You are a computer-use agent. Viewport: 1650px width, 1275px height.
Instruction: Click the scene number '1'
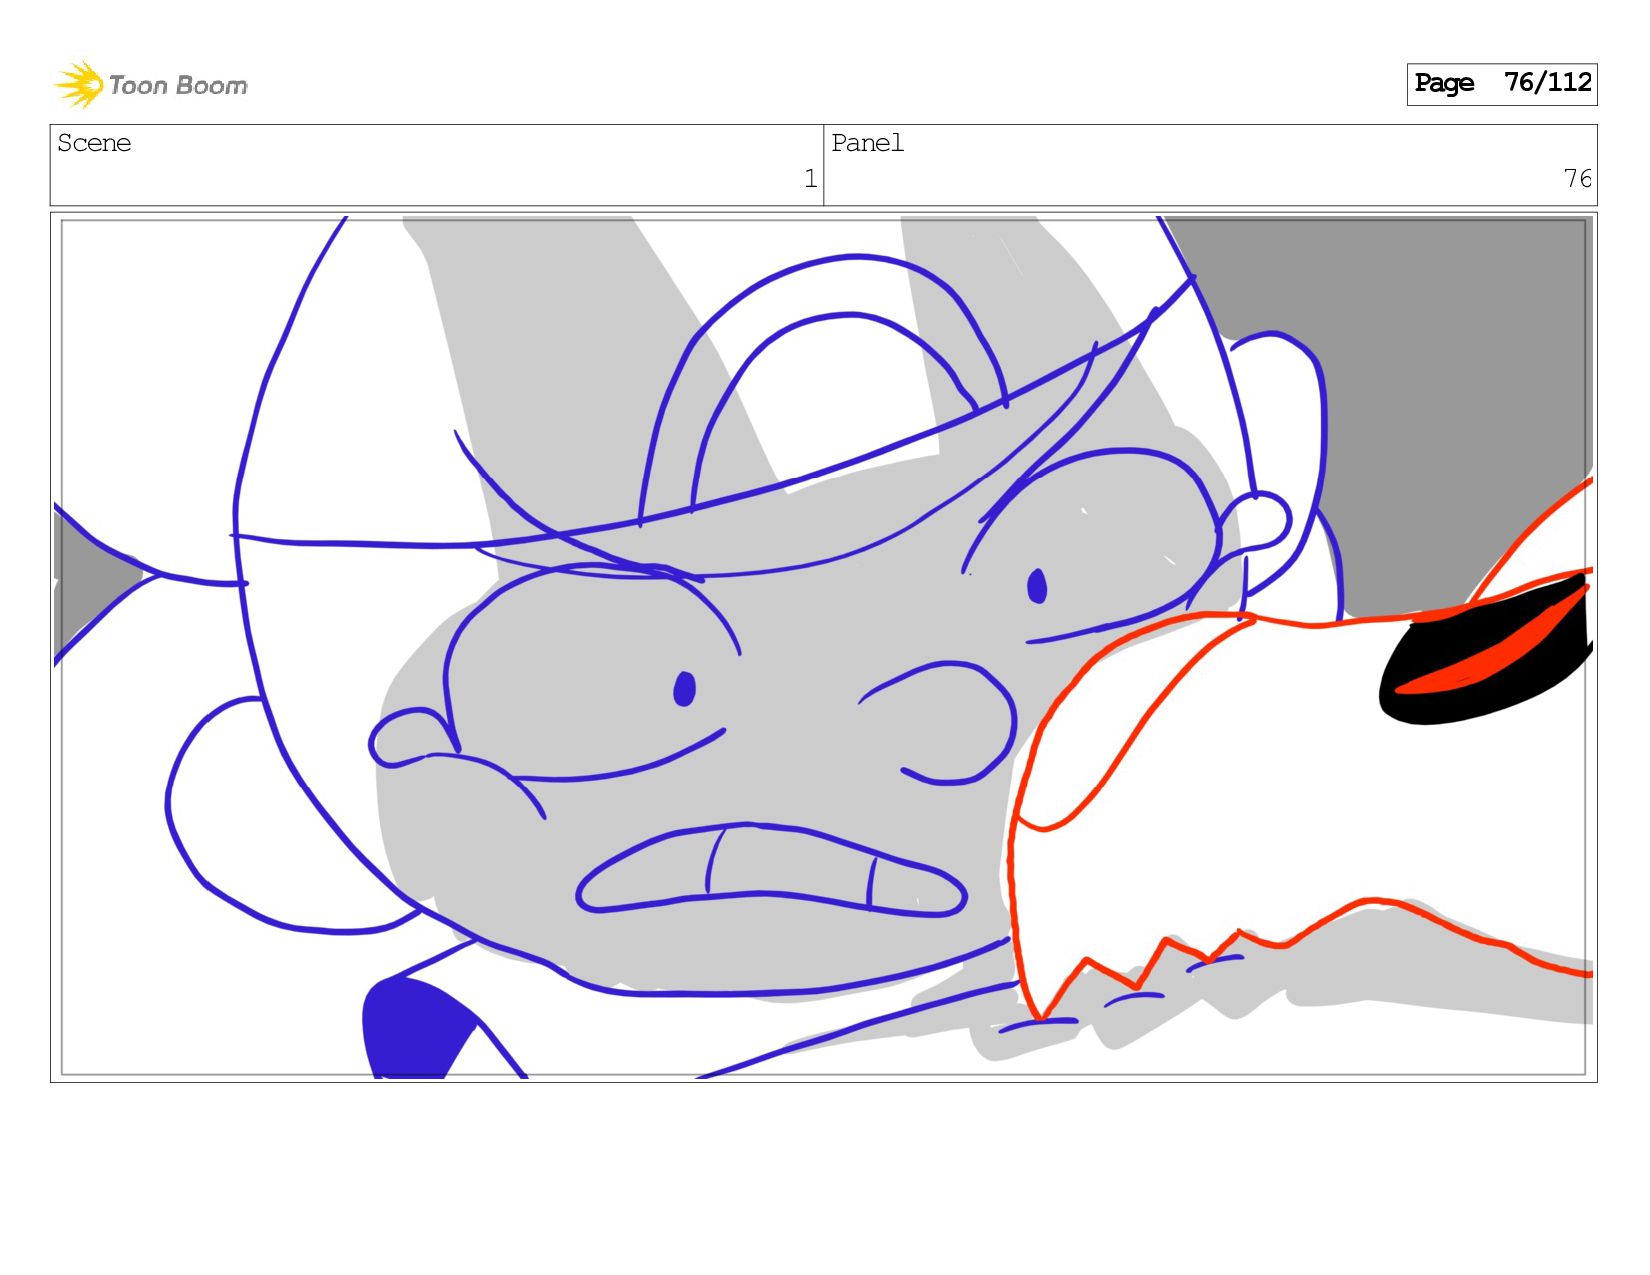tap(810, 179)
